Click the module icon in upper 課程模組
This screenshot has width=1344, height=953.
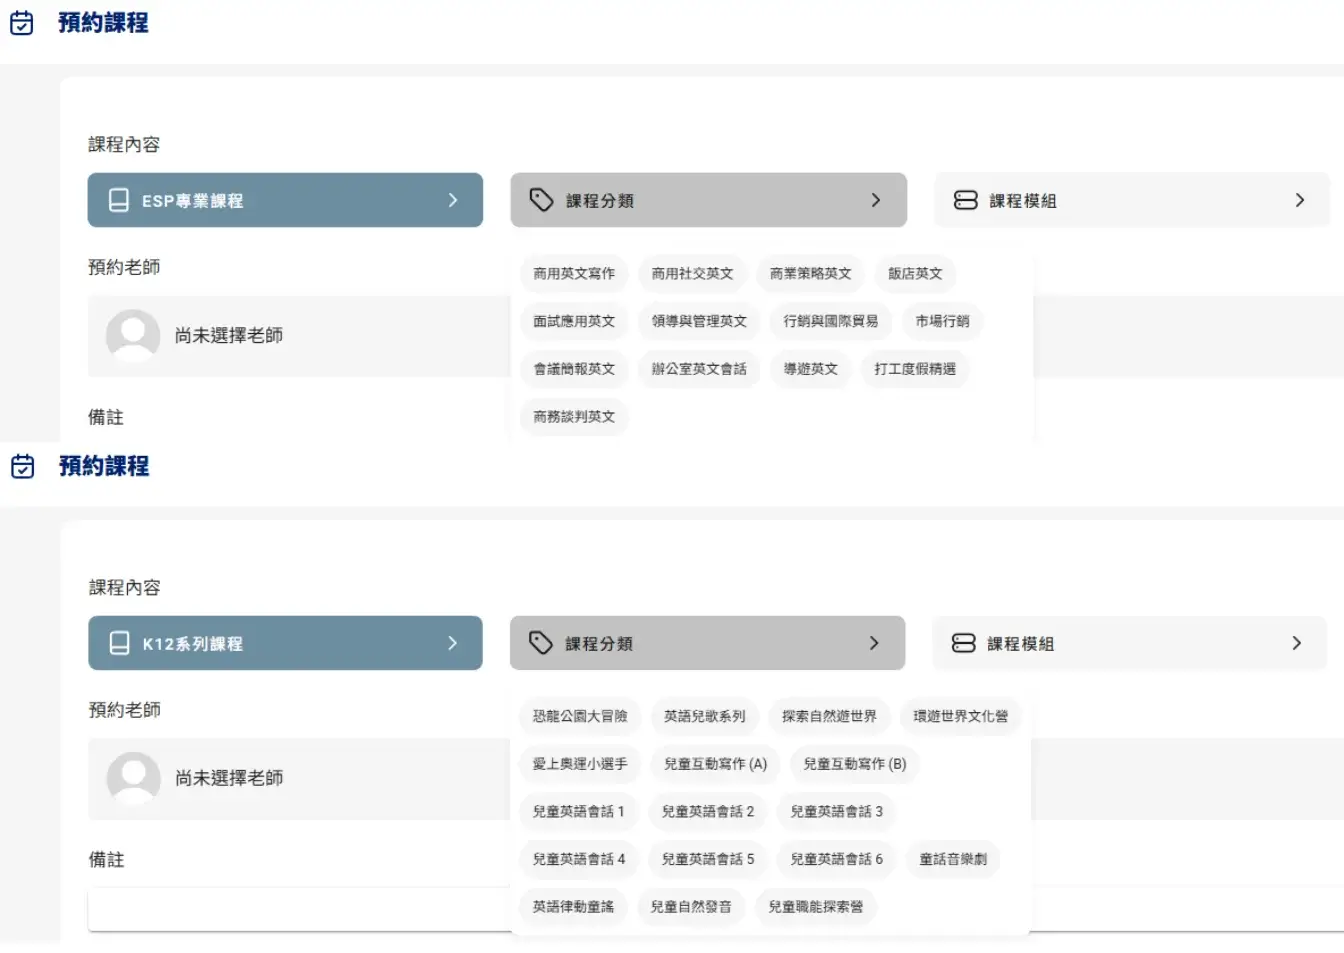point(965,200)
